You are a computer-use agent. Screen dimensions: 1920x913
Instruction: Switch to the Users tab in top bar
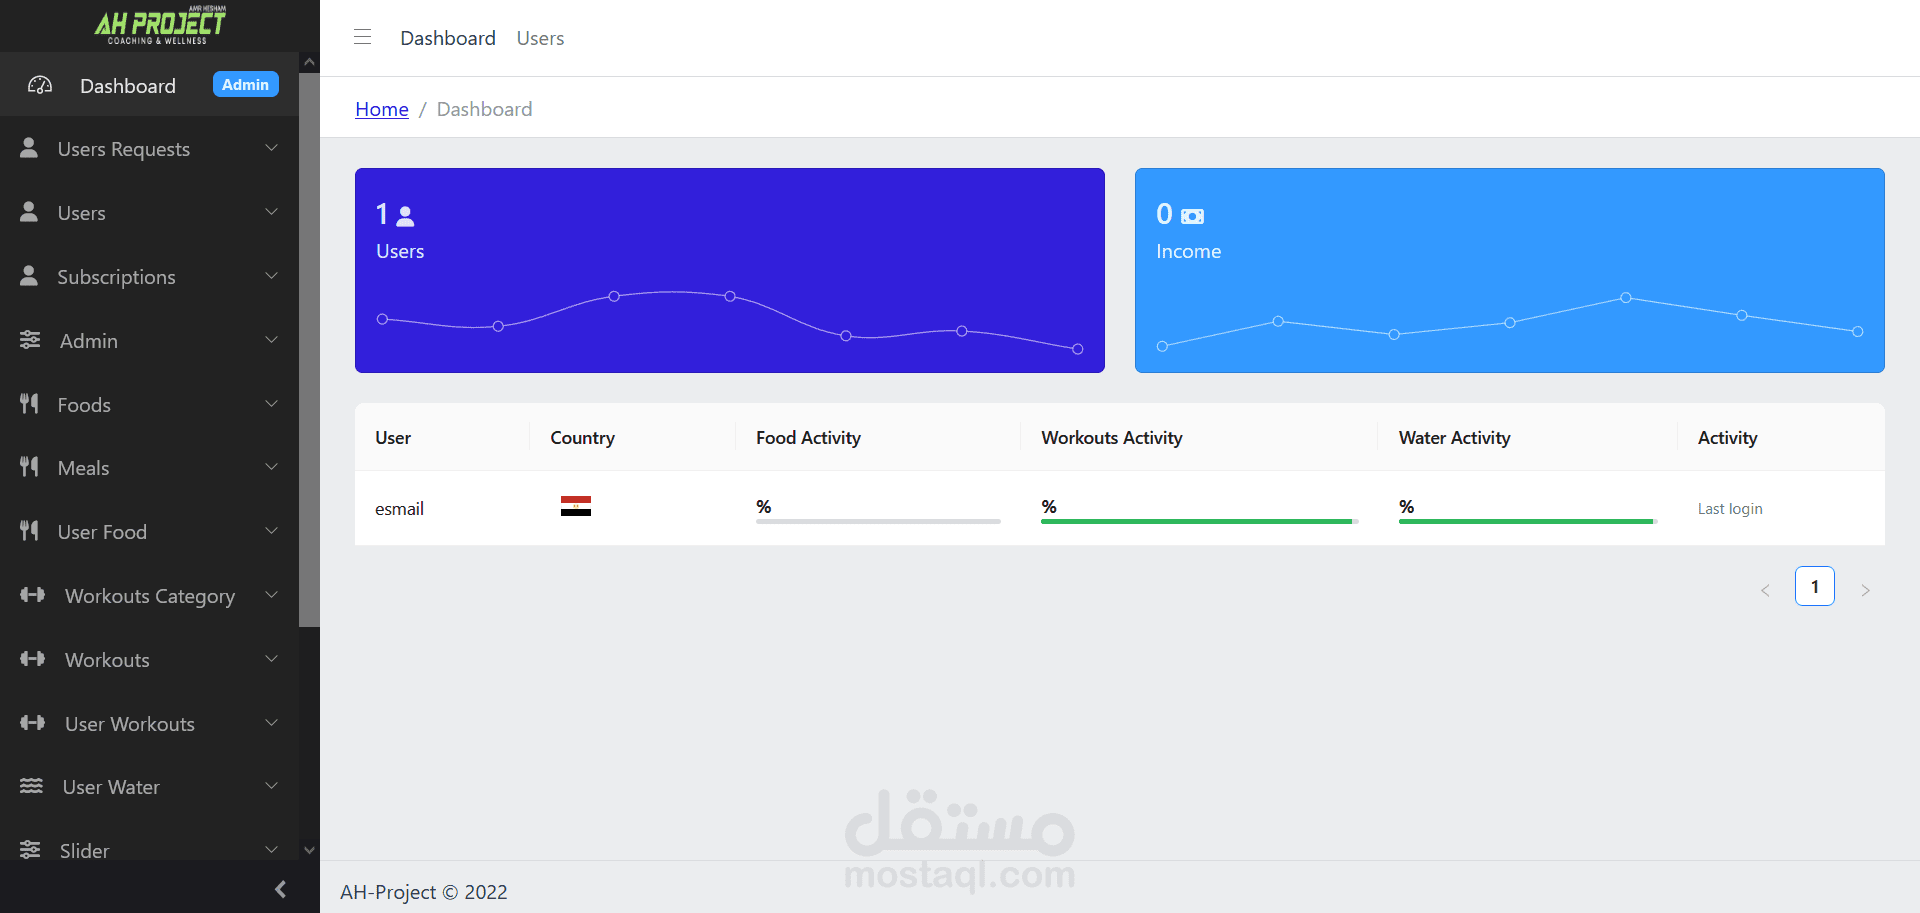540,38
